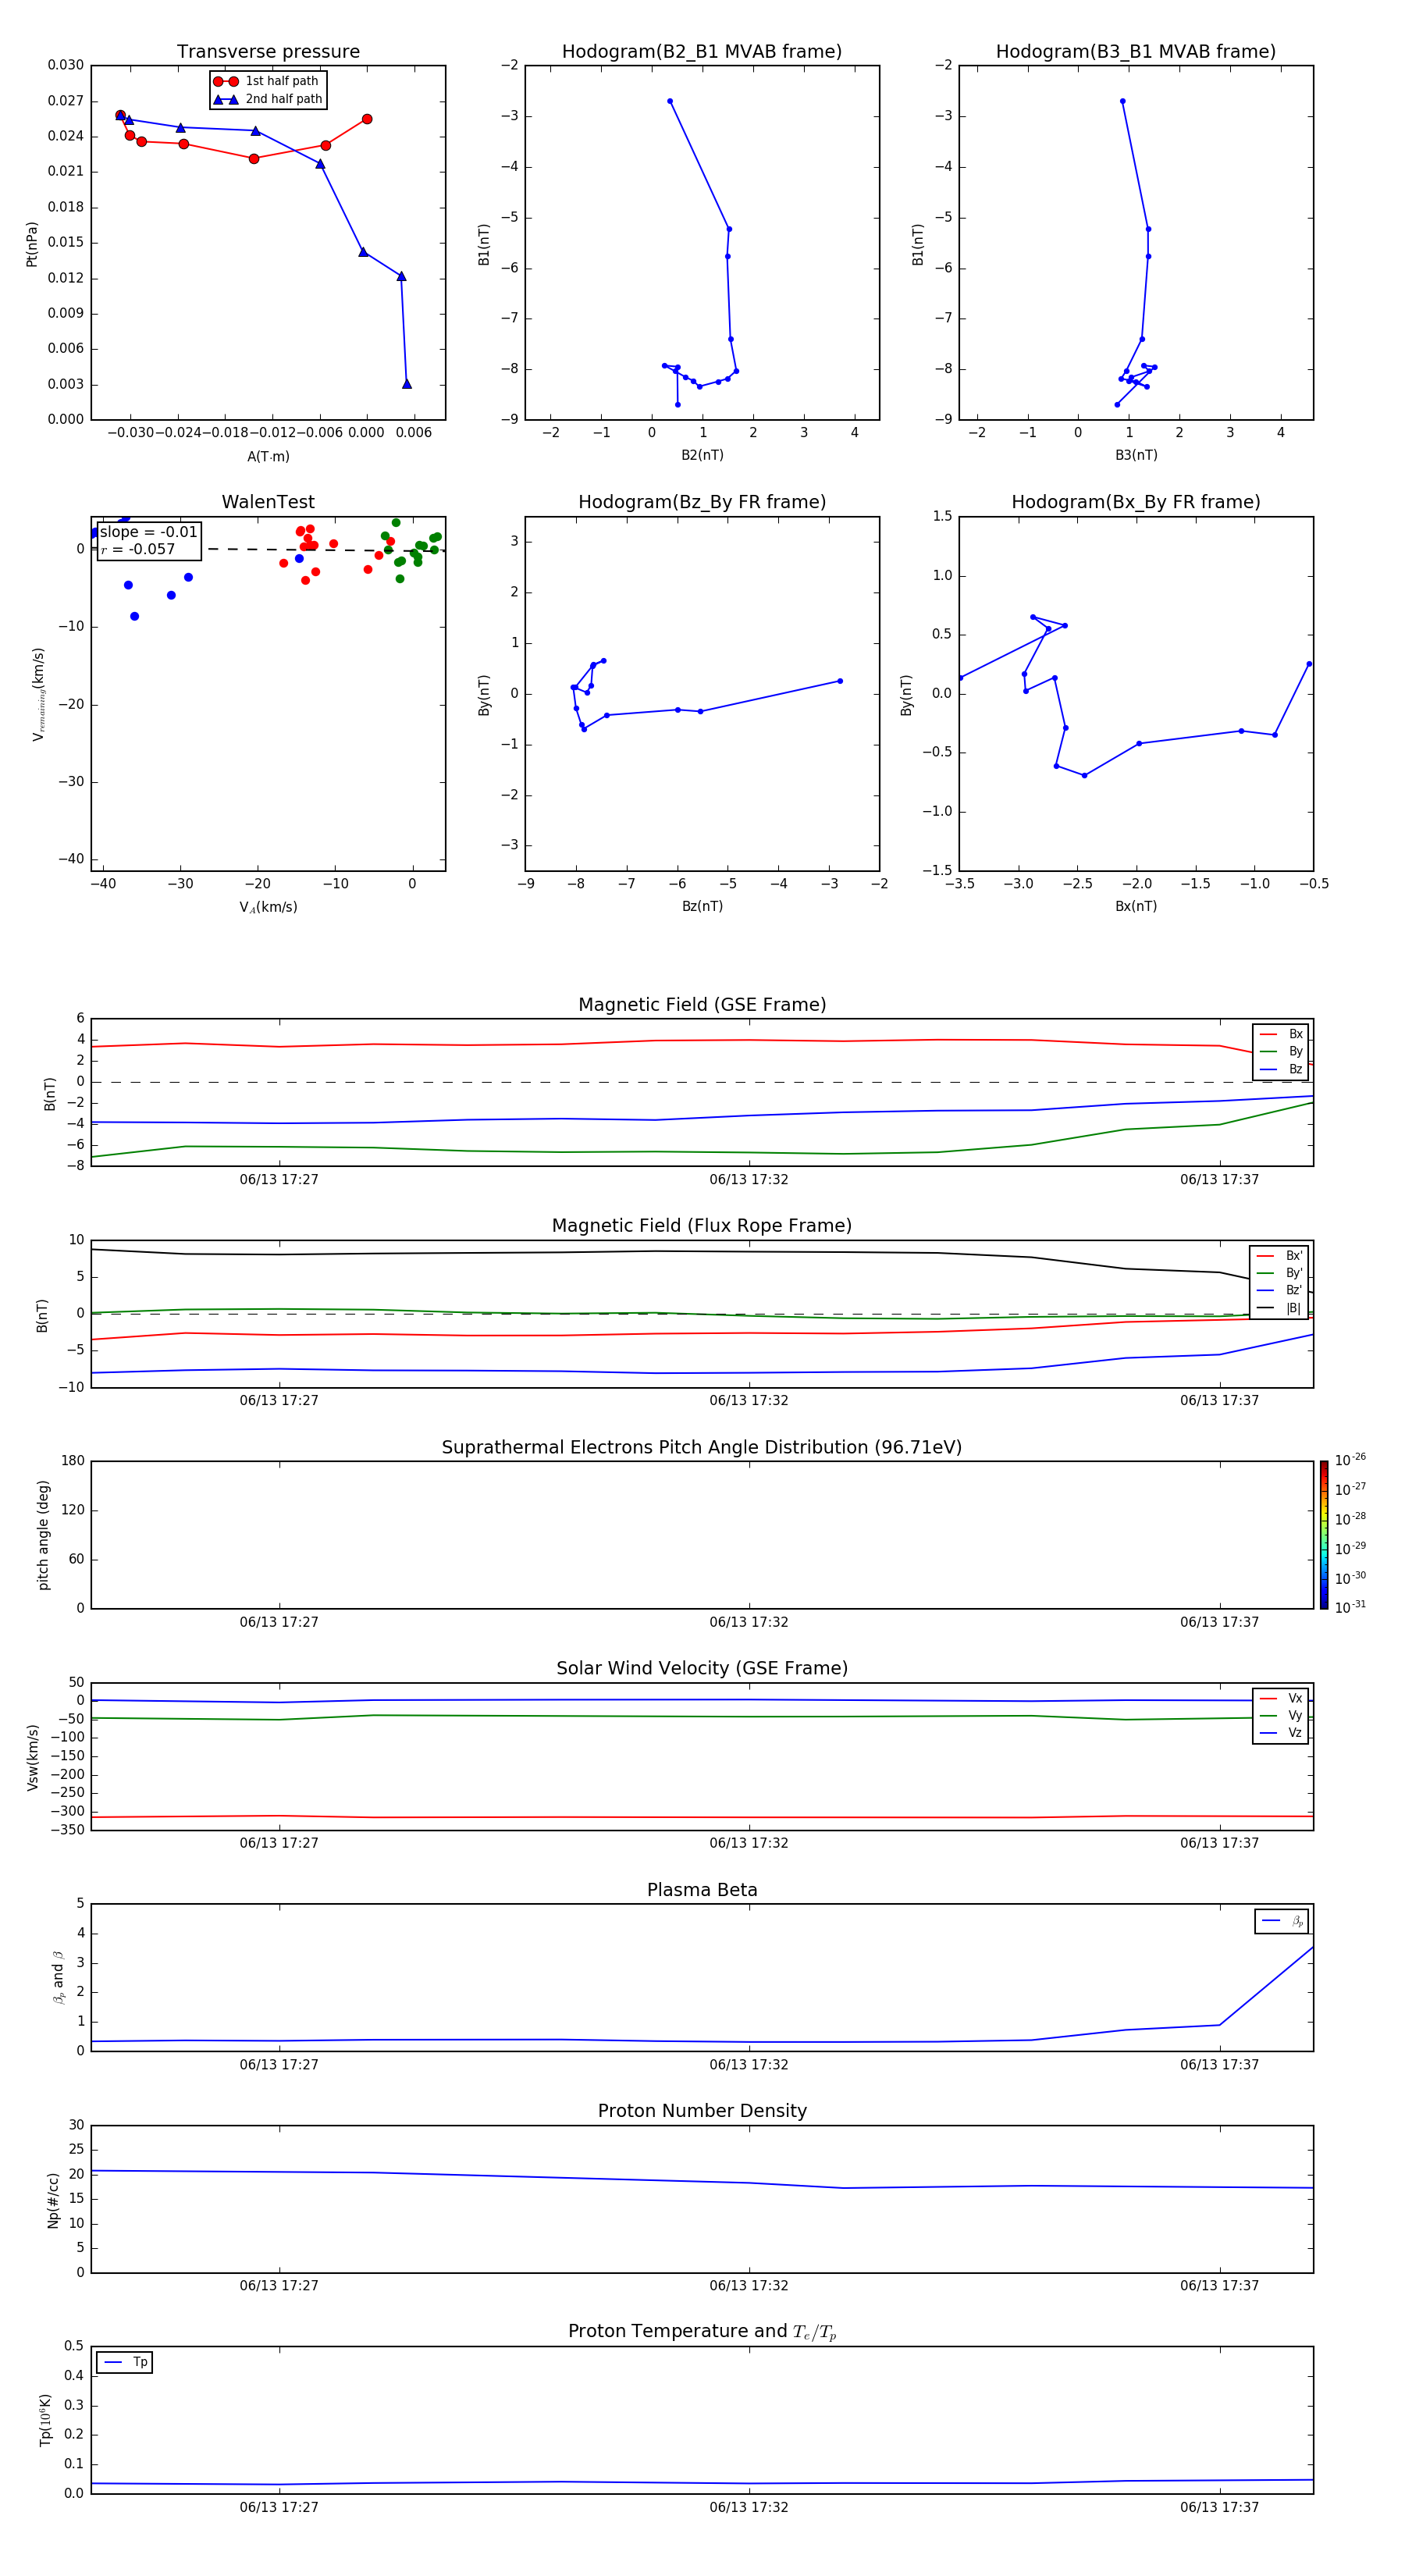Click the "Pt(nPa)" y-axis label
This screenshot has height=2576, width=1405.
pyautogui.click(x=32, y=244)
